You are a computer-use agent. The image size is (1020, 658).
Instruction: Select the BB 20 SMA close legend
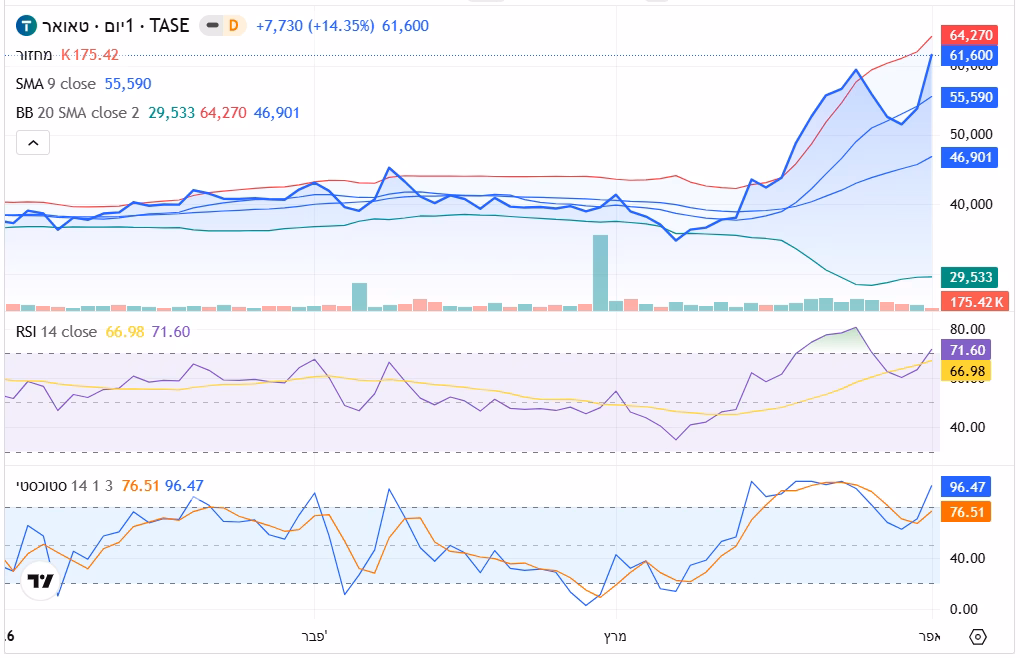click(x=77, y=113)
